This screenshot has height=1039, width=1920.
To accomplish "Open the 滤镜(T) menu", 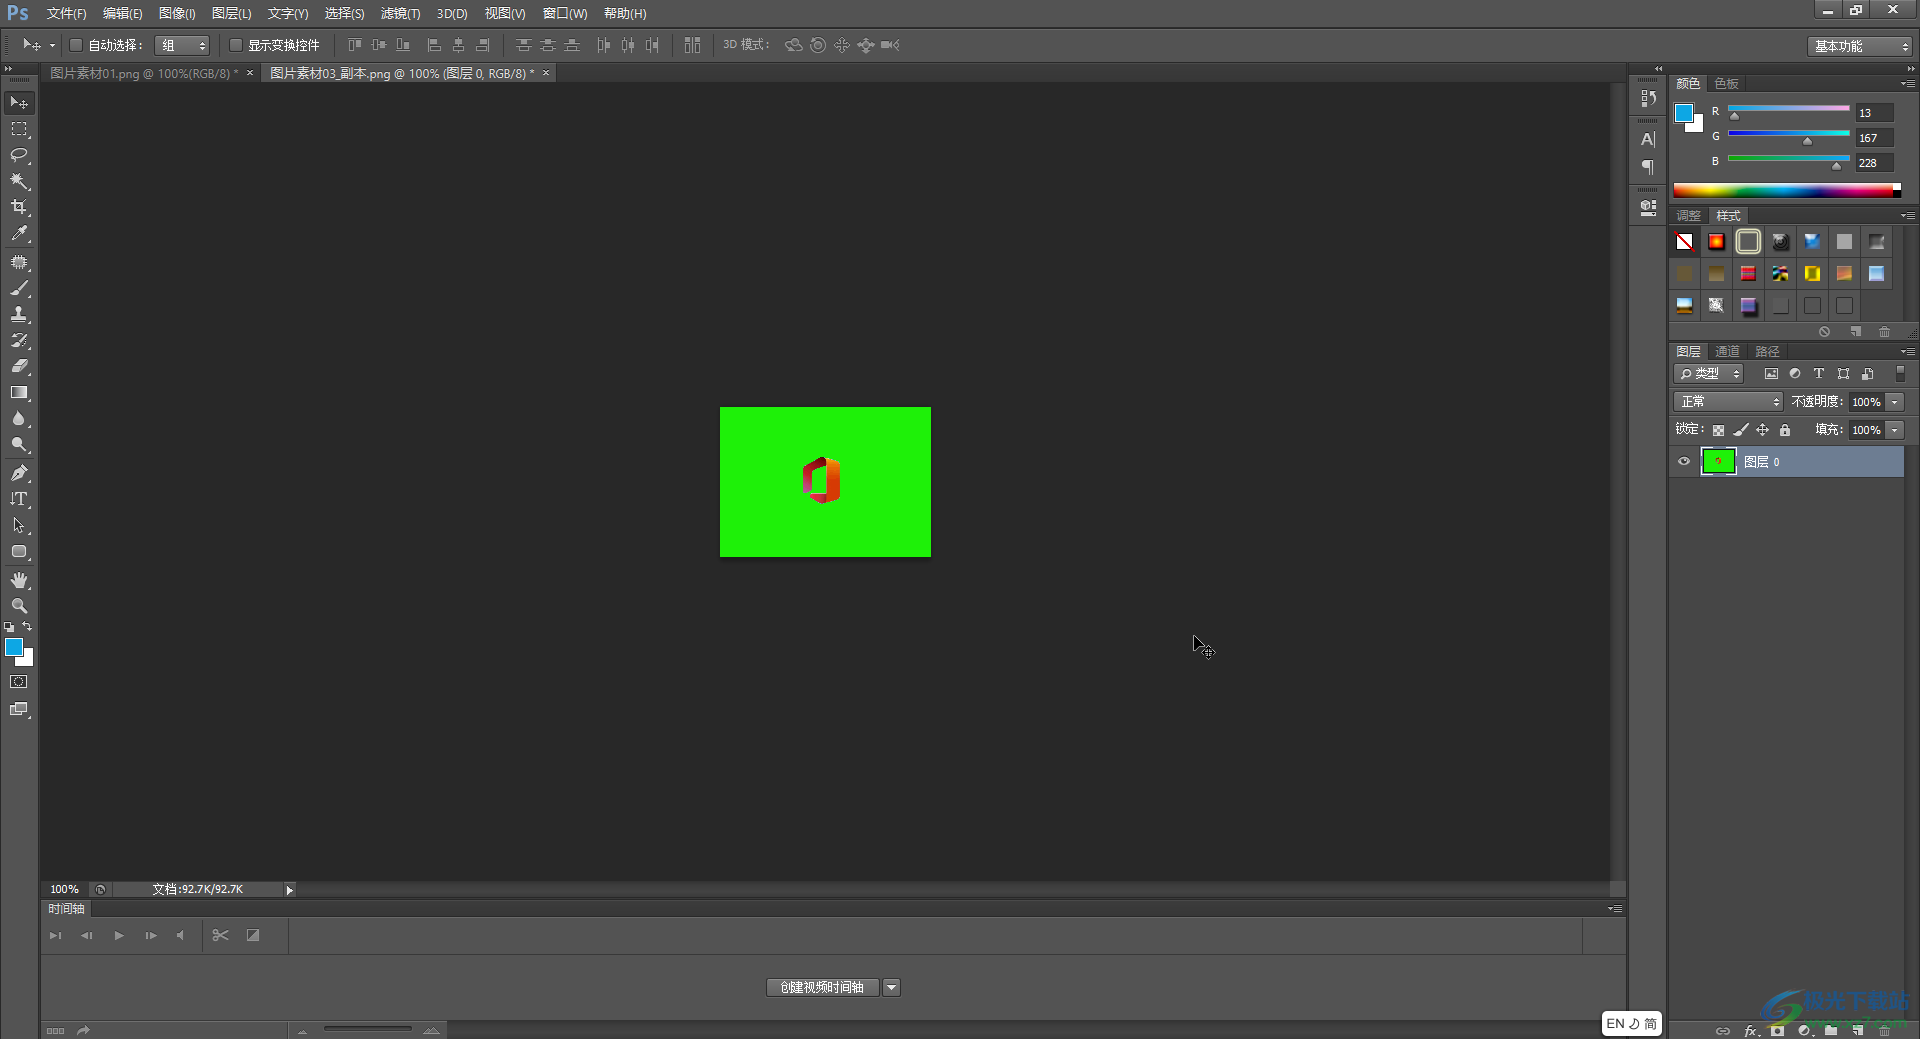I will click(400, 14).
